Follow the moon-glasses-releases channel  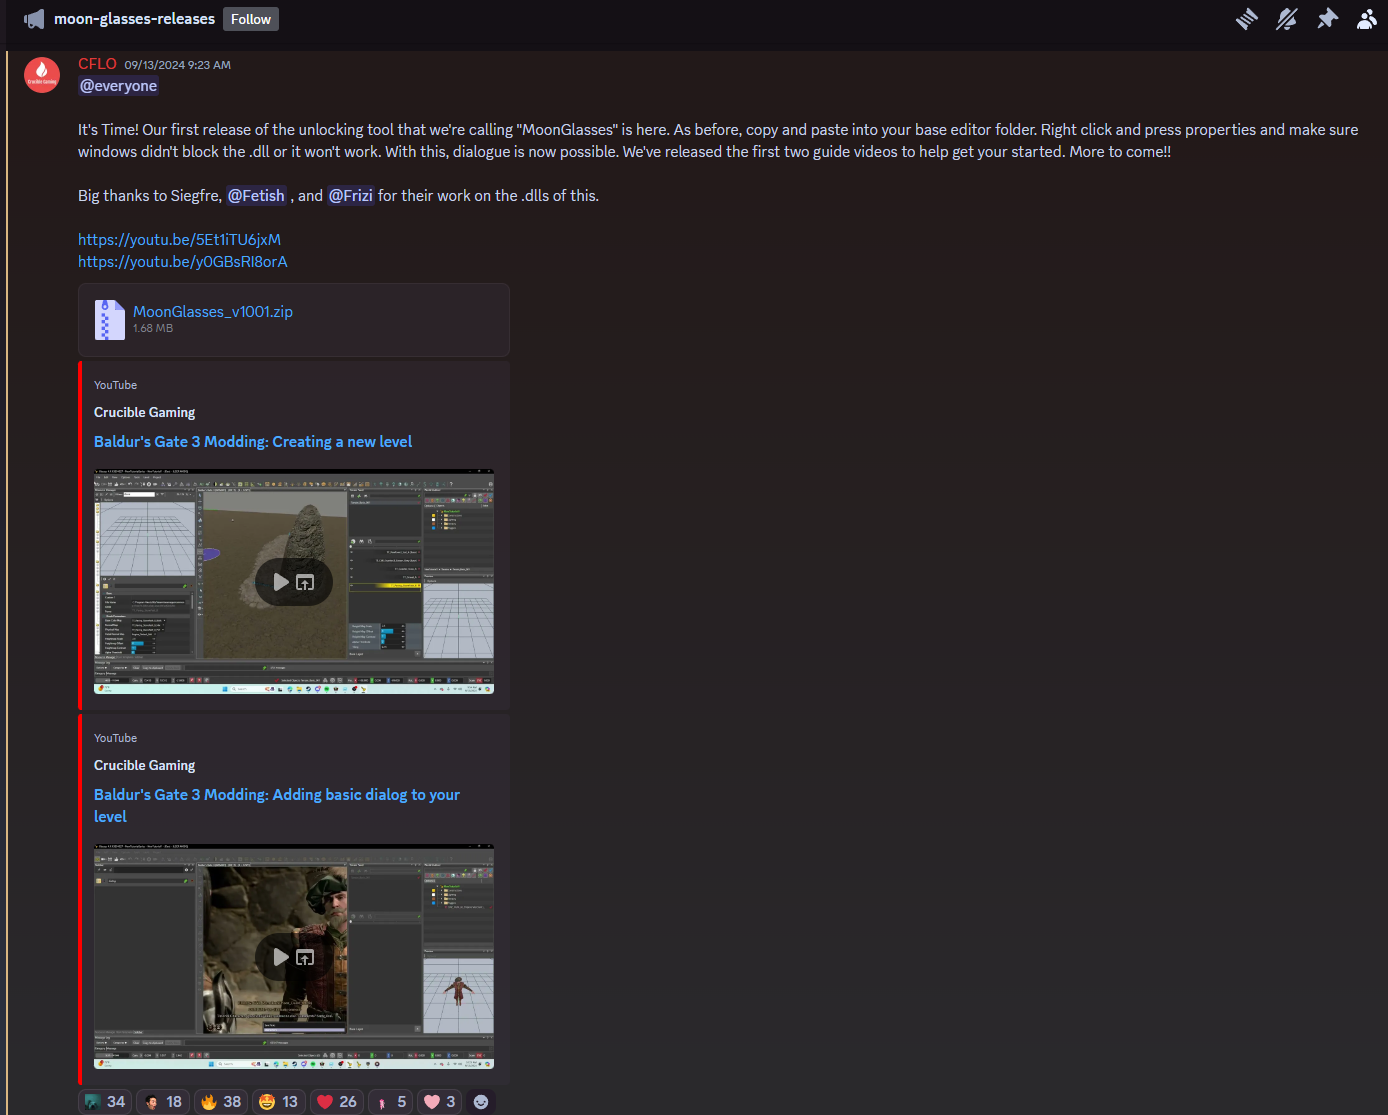251,19
